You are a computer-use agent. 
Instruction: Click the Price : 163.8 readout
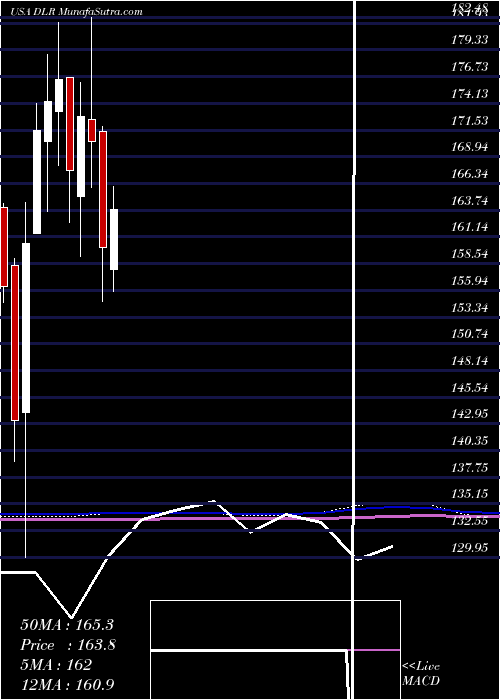[68, 645]
